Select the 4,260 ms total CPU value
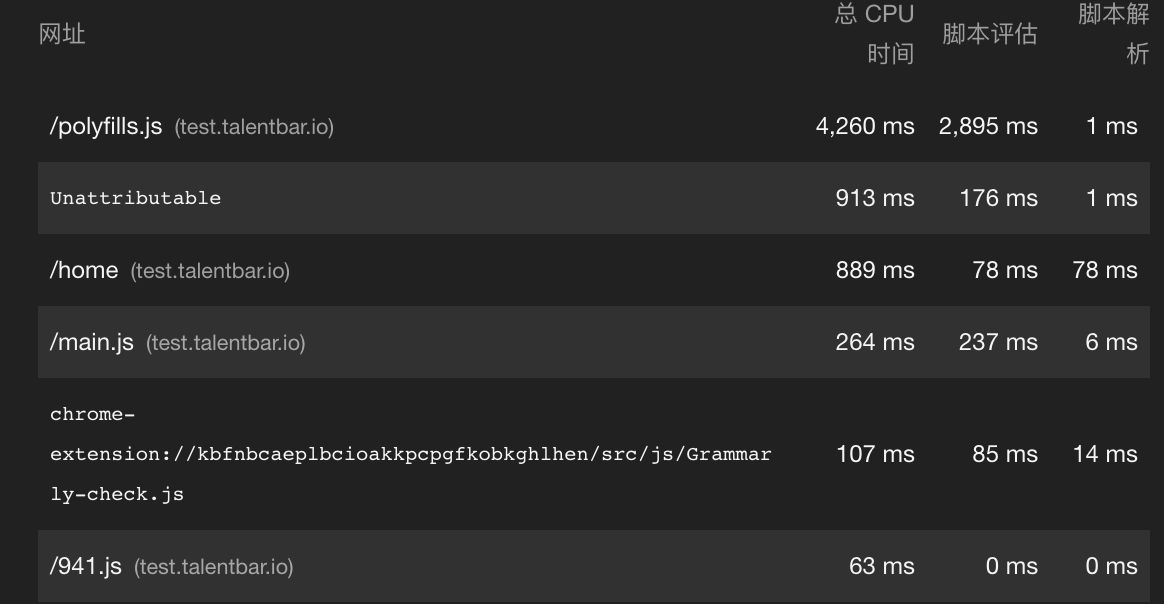This screenshot has height=604, width=1164. [865, 127]
